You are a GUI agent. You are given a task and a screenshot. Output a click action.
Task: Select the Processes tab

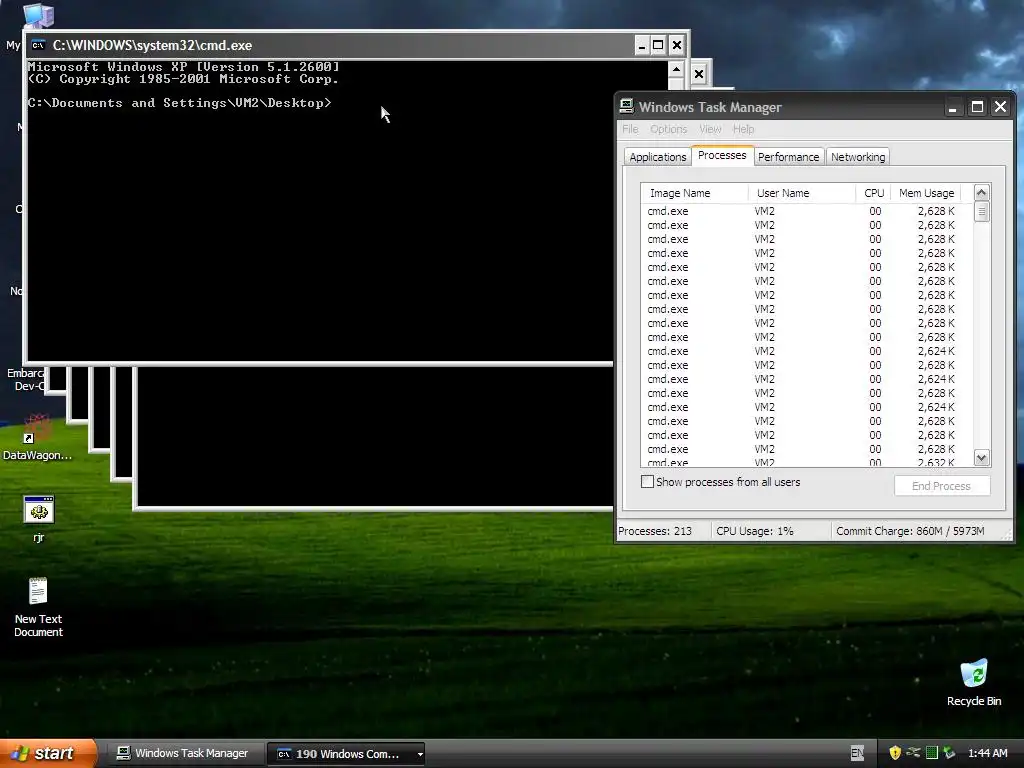pos(722,155)
